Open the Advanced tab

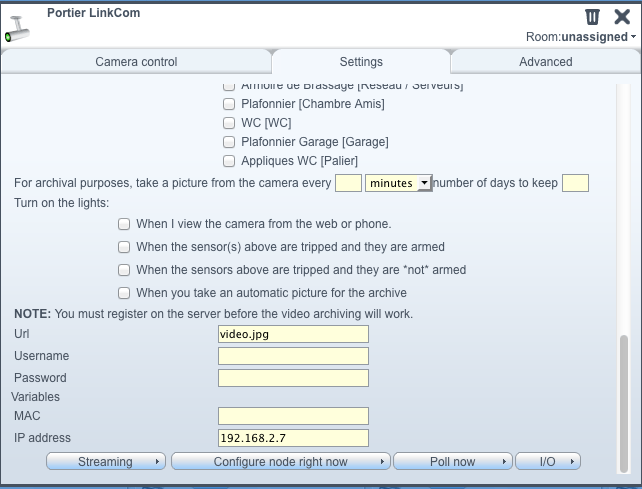(x=546, y=62)
